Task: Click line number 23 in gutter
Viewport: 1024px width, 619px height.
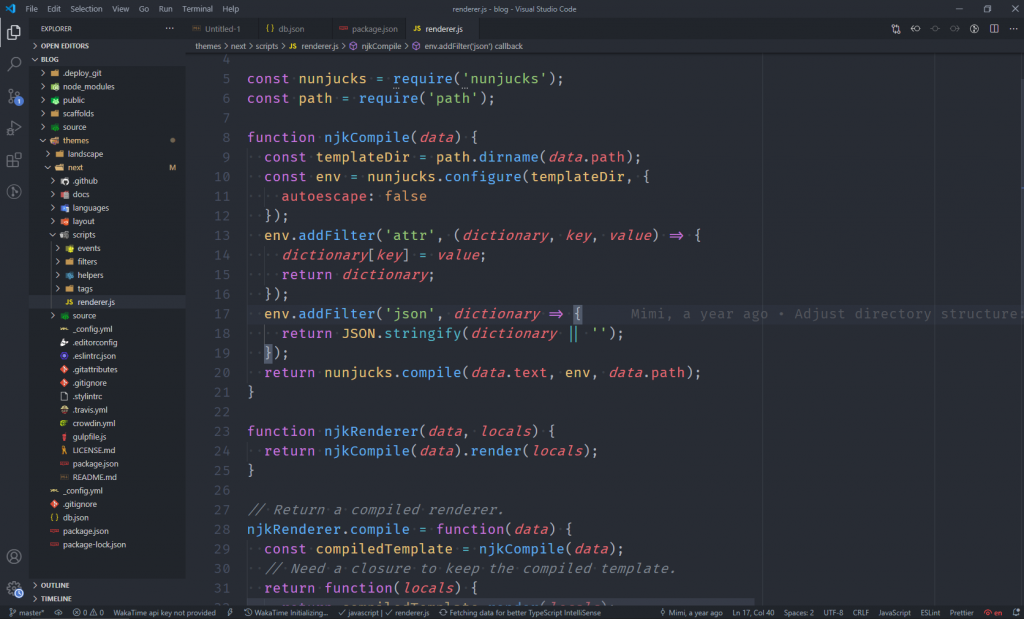Action: tap(222, 431)
